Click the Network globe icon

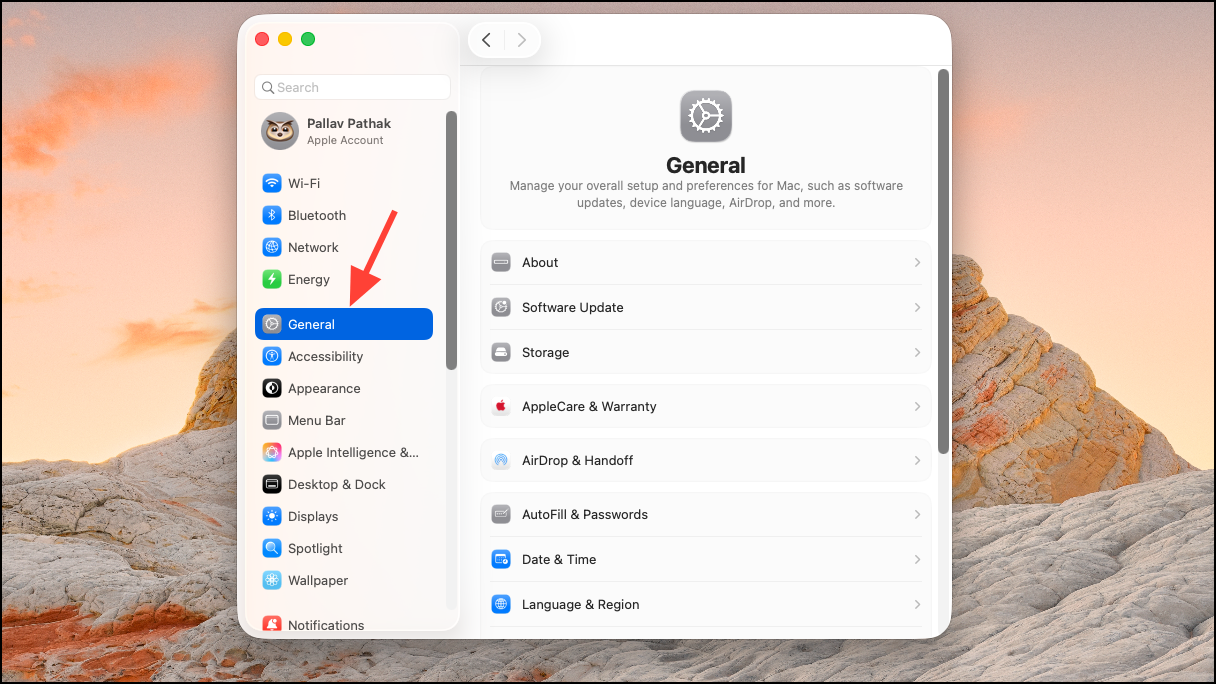coord(272,247)
